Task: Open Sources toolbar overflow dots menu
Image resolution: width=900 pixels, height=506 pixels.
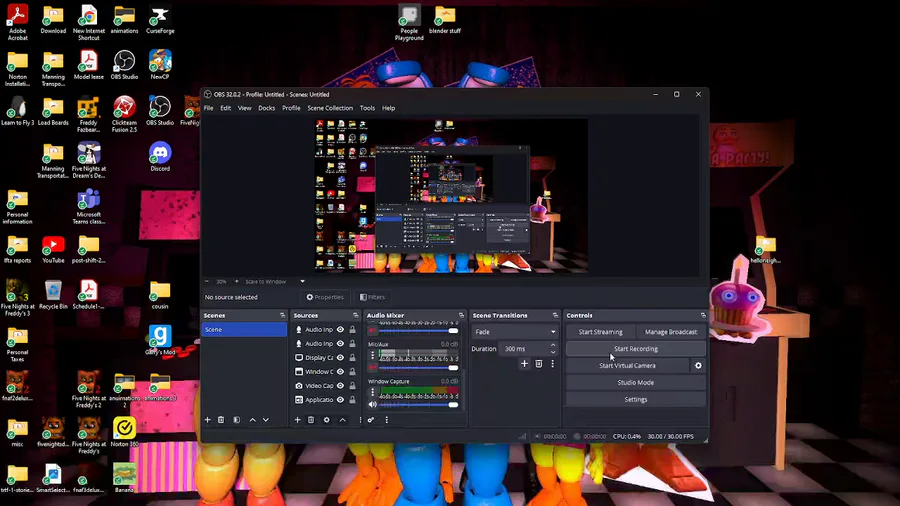Action: pos(360,420)
